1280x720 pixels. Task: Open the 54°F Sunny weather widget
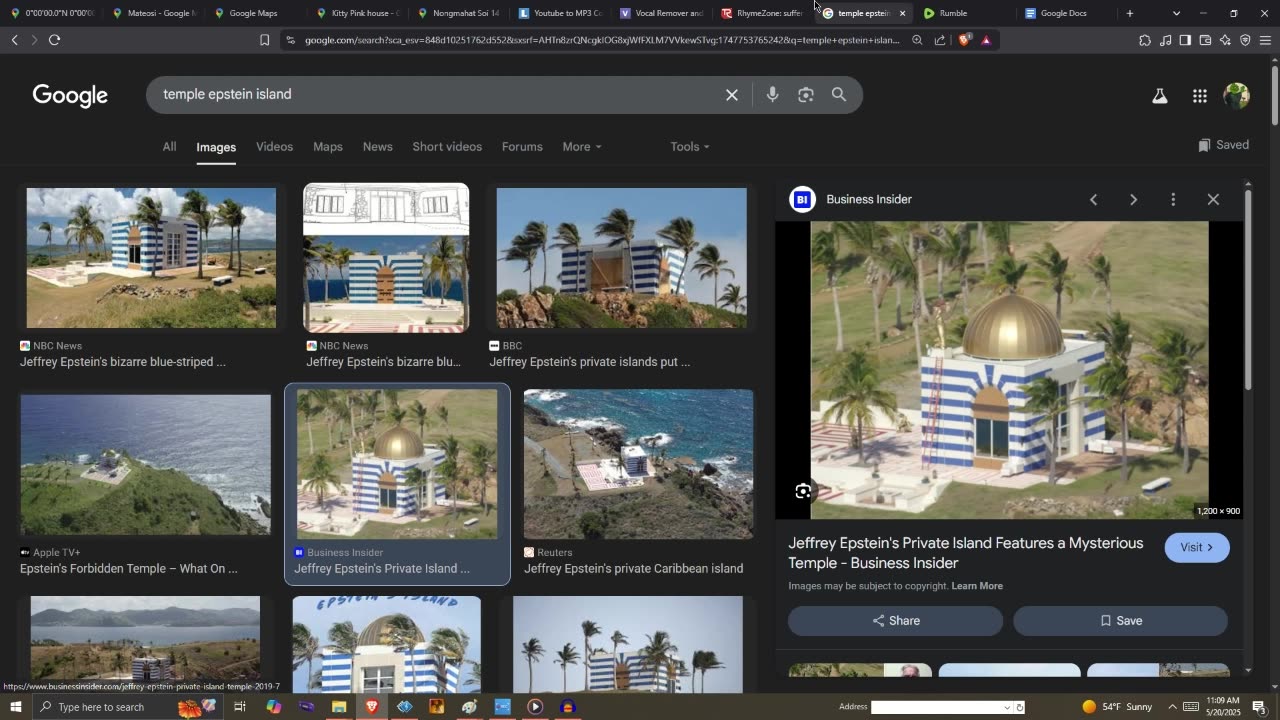tap(1117, 707)
